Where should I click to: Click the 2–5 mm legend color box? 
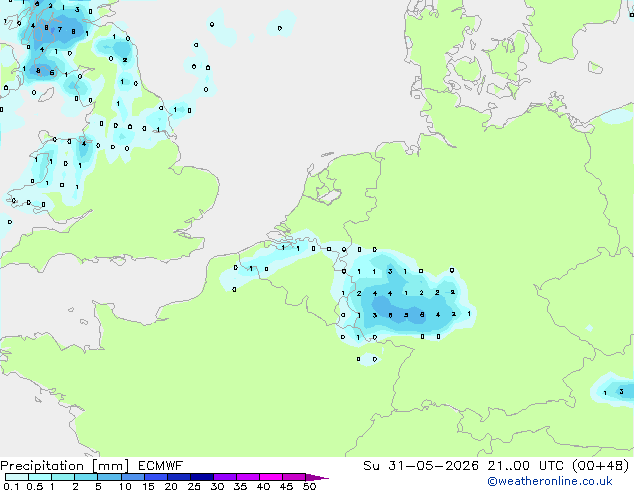point(86,477)
